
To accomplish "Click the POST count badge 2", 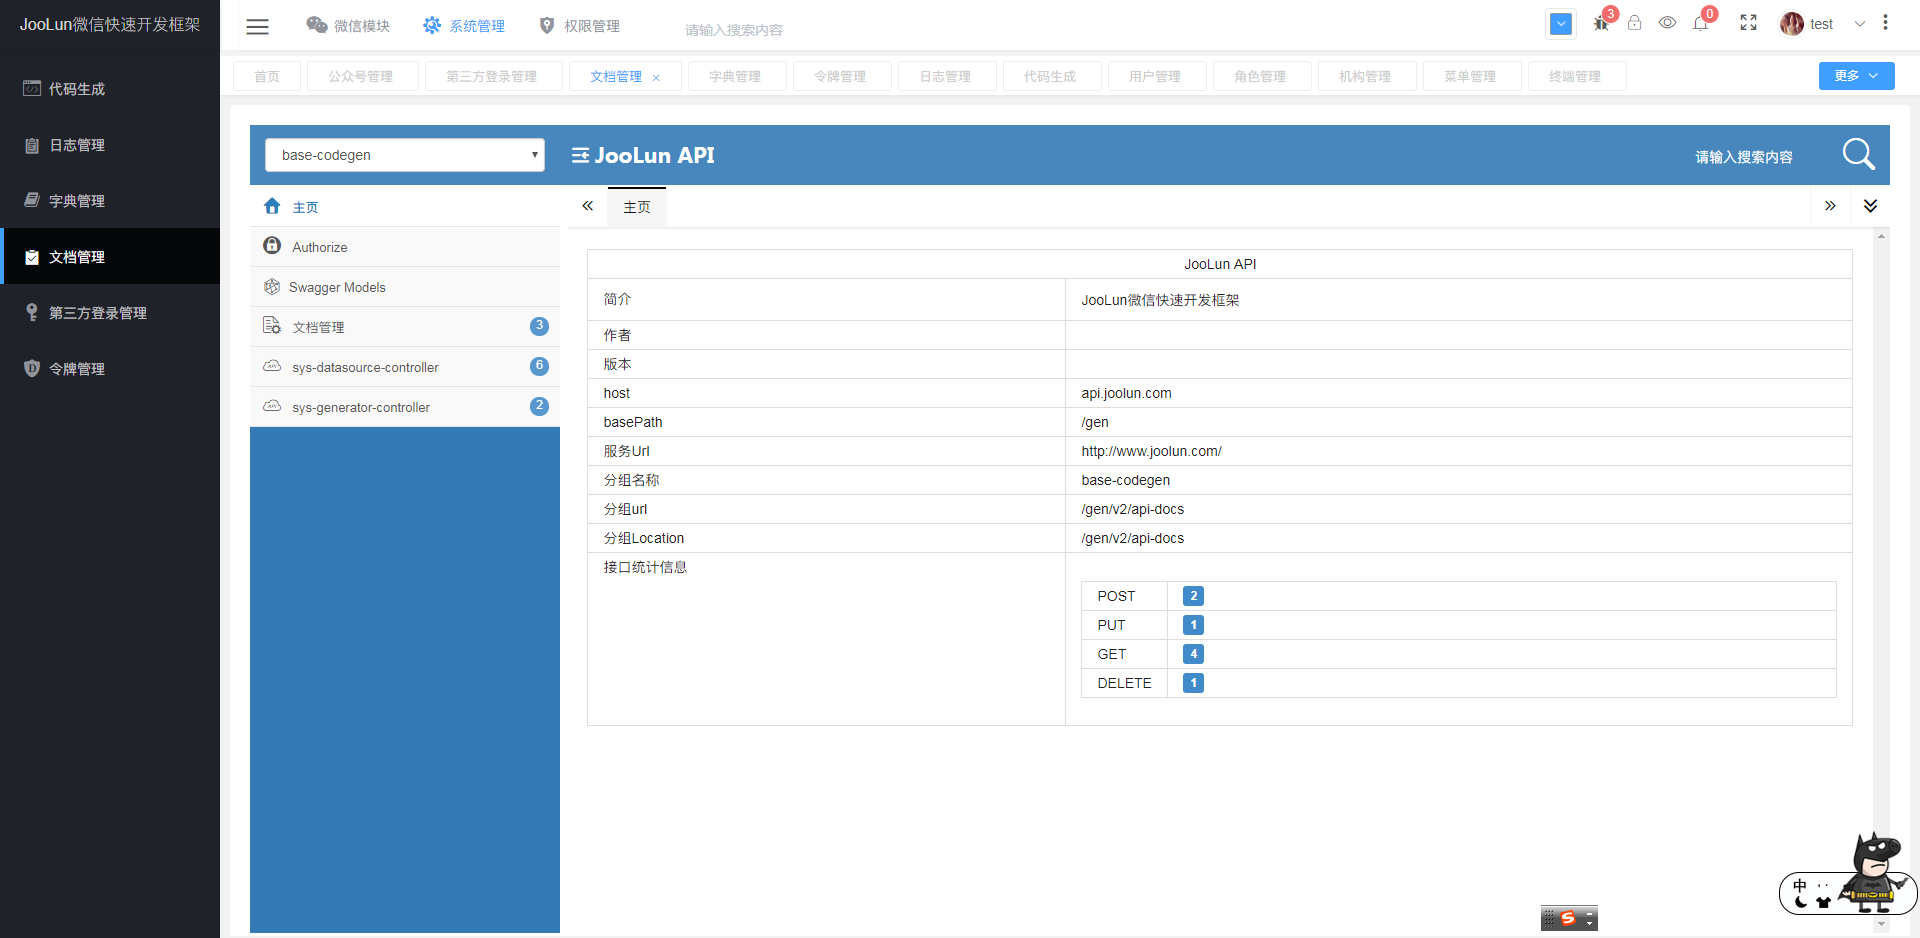I will [1193, 596].
